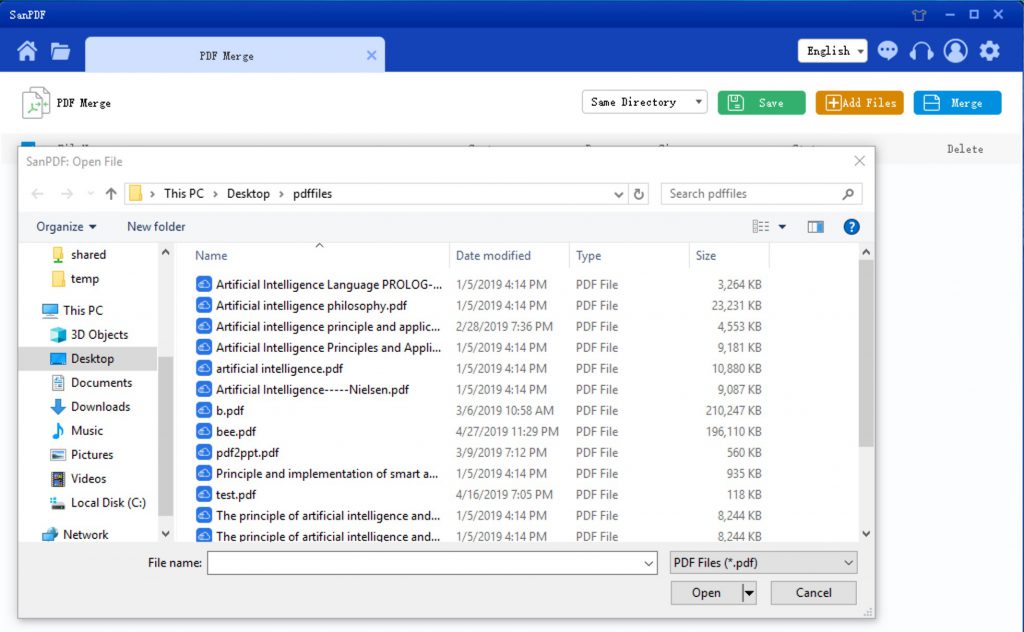Close the PDF Merge tab
Screen dimensions: 1024x632
372,56
